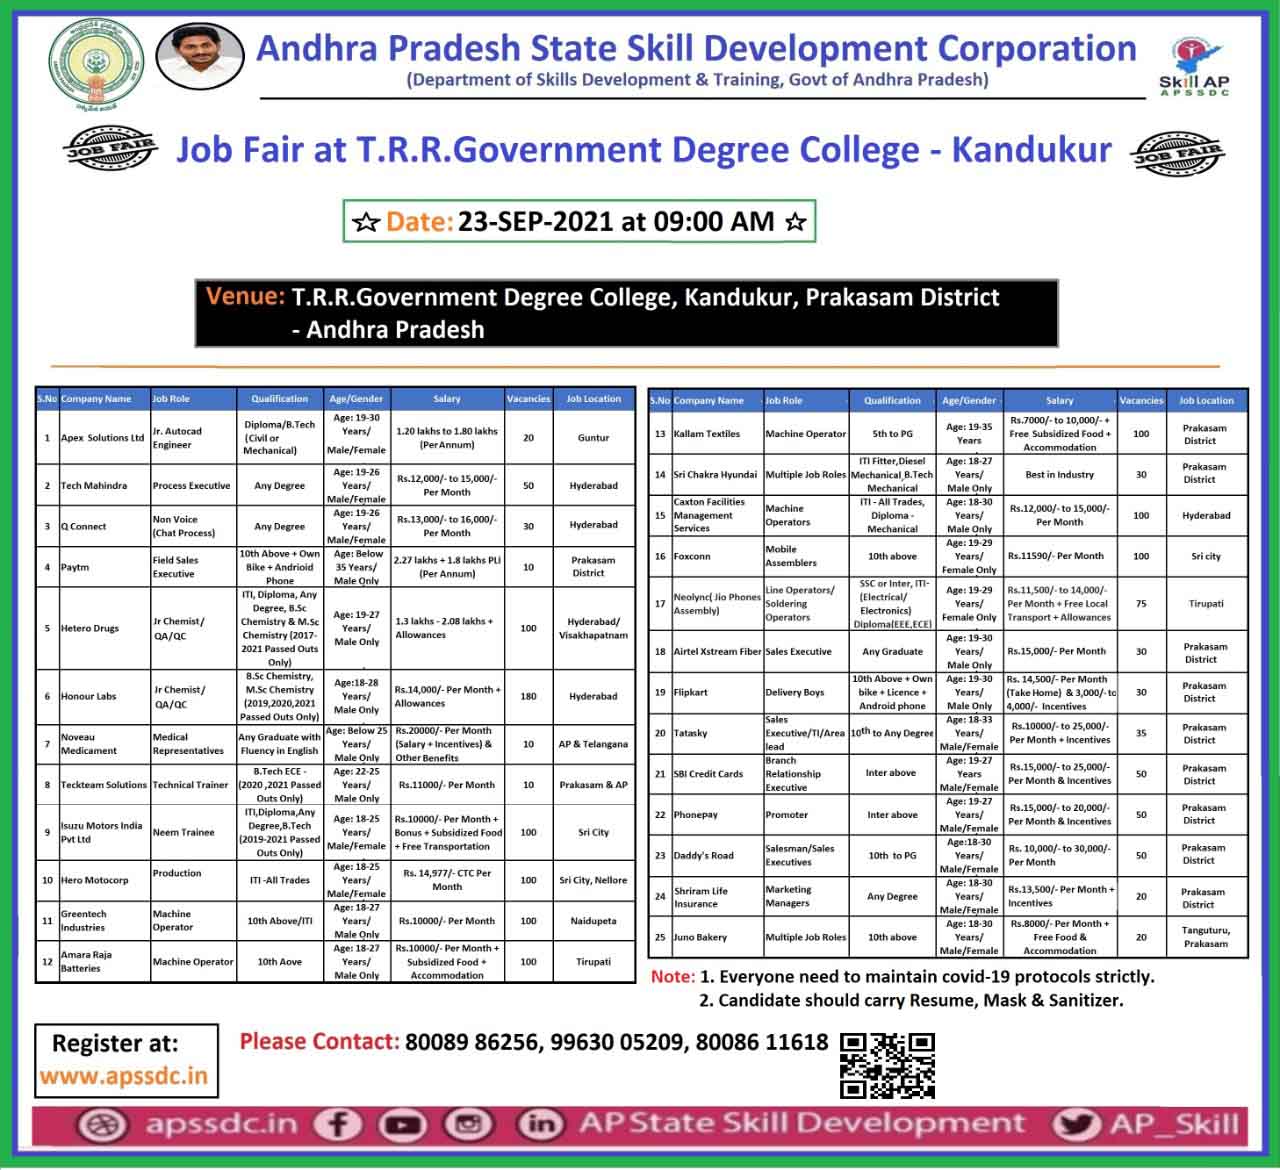Select the Neolync (Jio Phones Assembly) cell

[717, 603]
